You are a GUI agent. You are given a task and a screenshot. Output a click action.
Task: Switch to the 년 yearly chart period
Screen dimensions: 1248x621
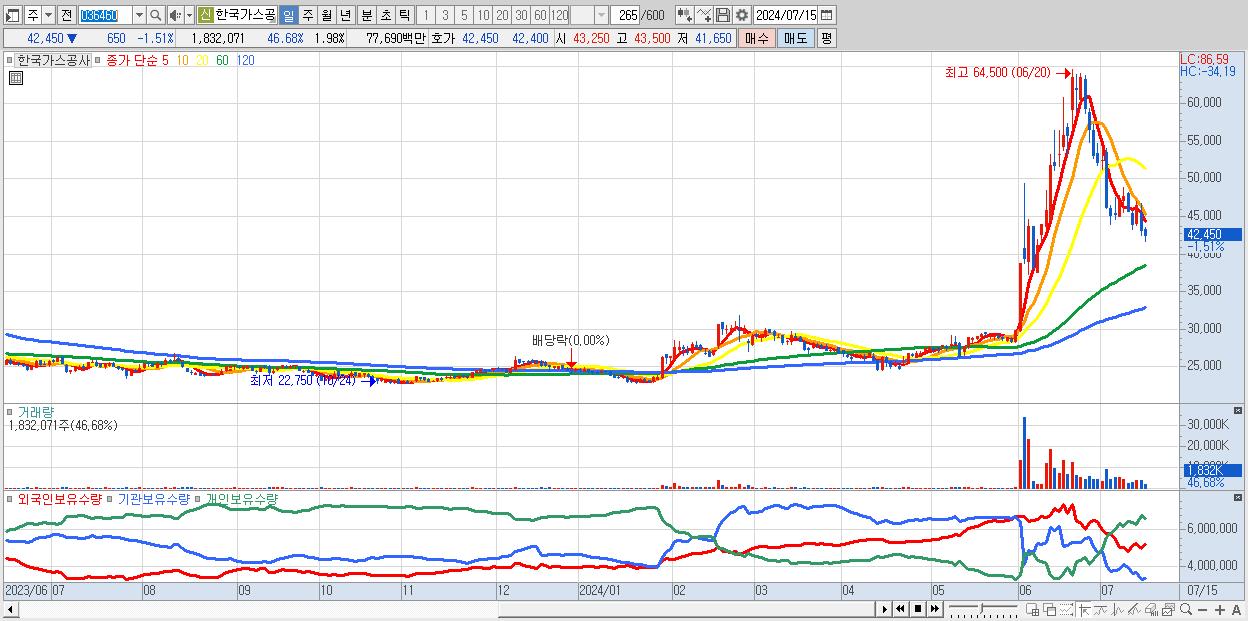(x=345, y=15)
